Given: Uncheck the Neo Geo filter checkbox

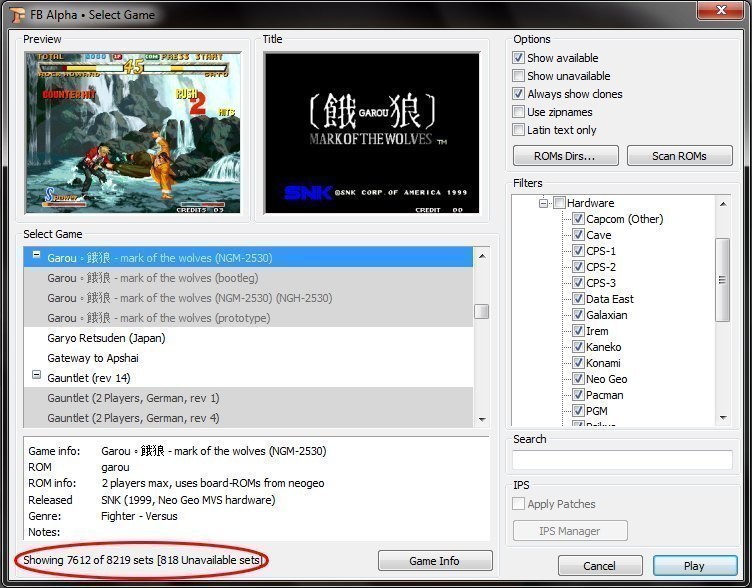Looking at the screenshot, I should 578,379.
